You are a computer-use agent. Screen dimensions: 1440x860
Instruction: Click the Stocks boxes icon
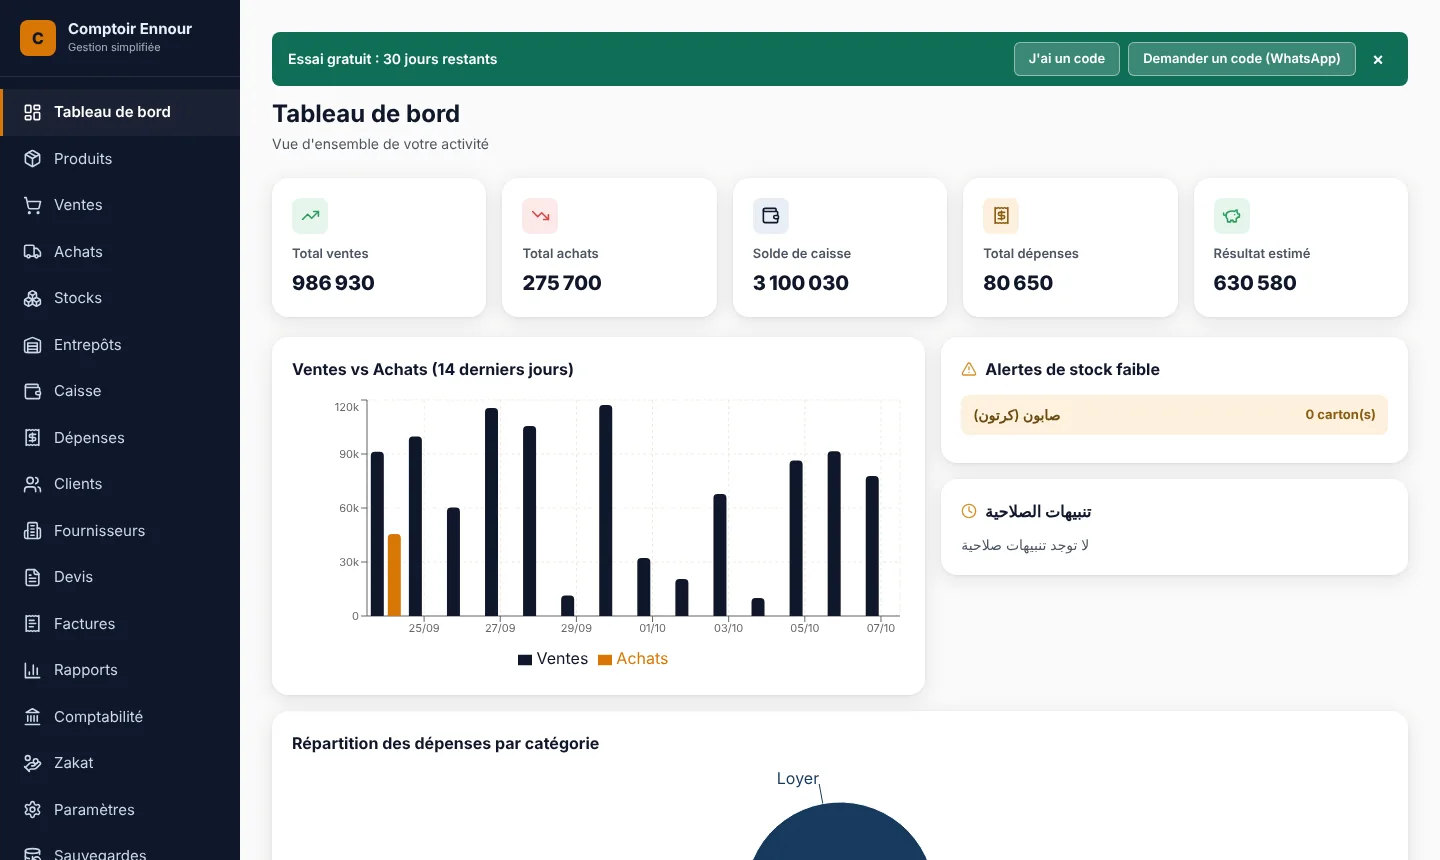[x=33, y=298]
